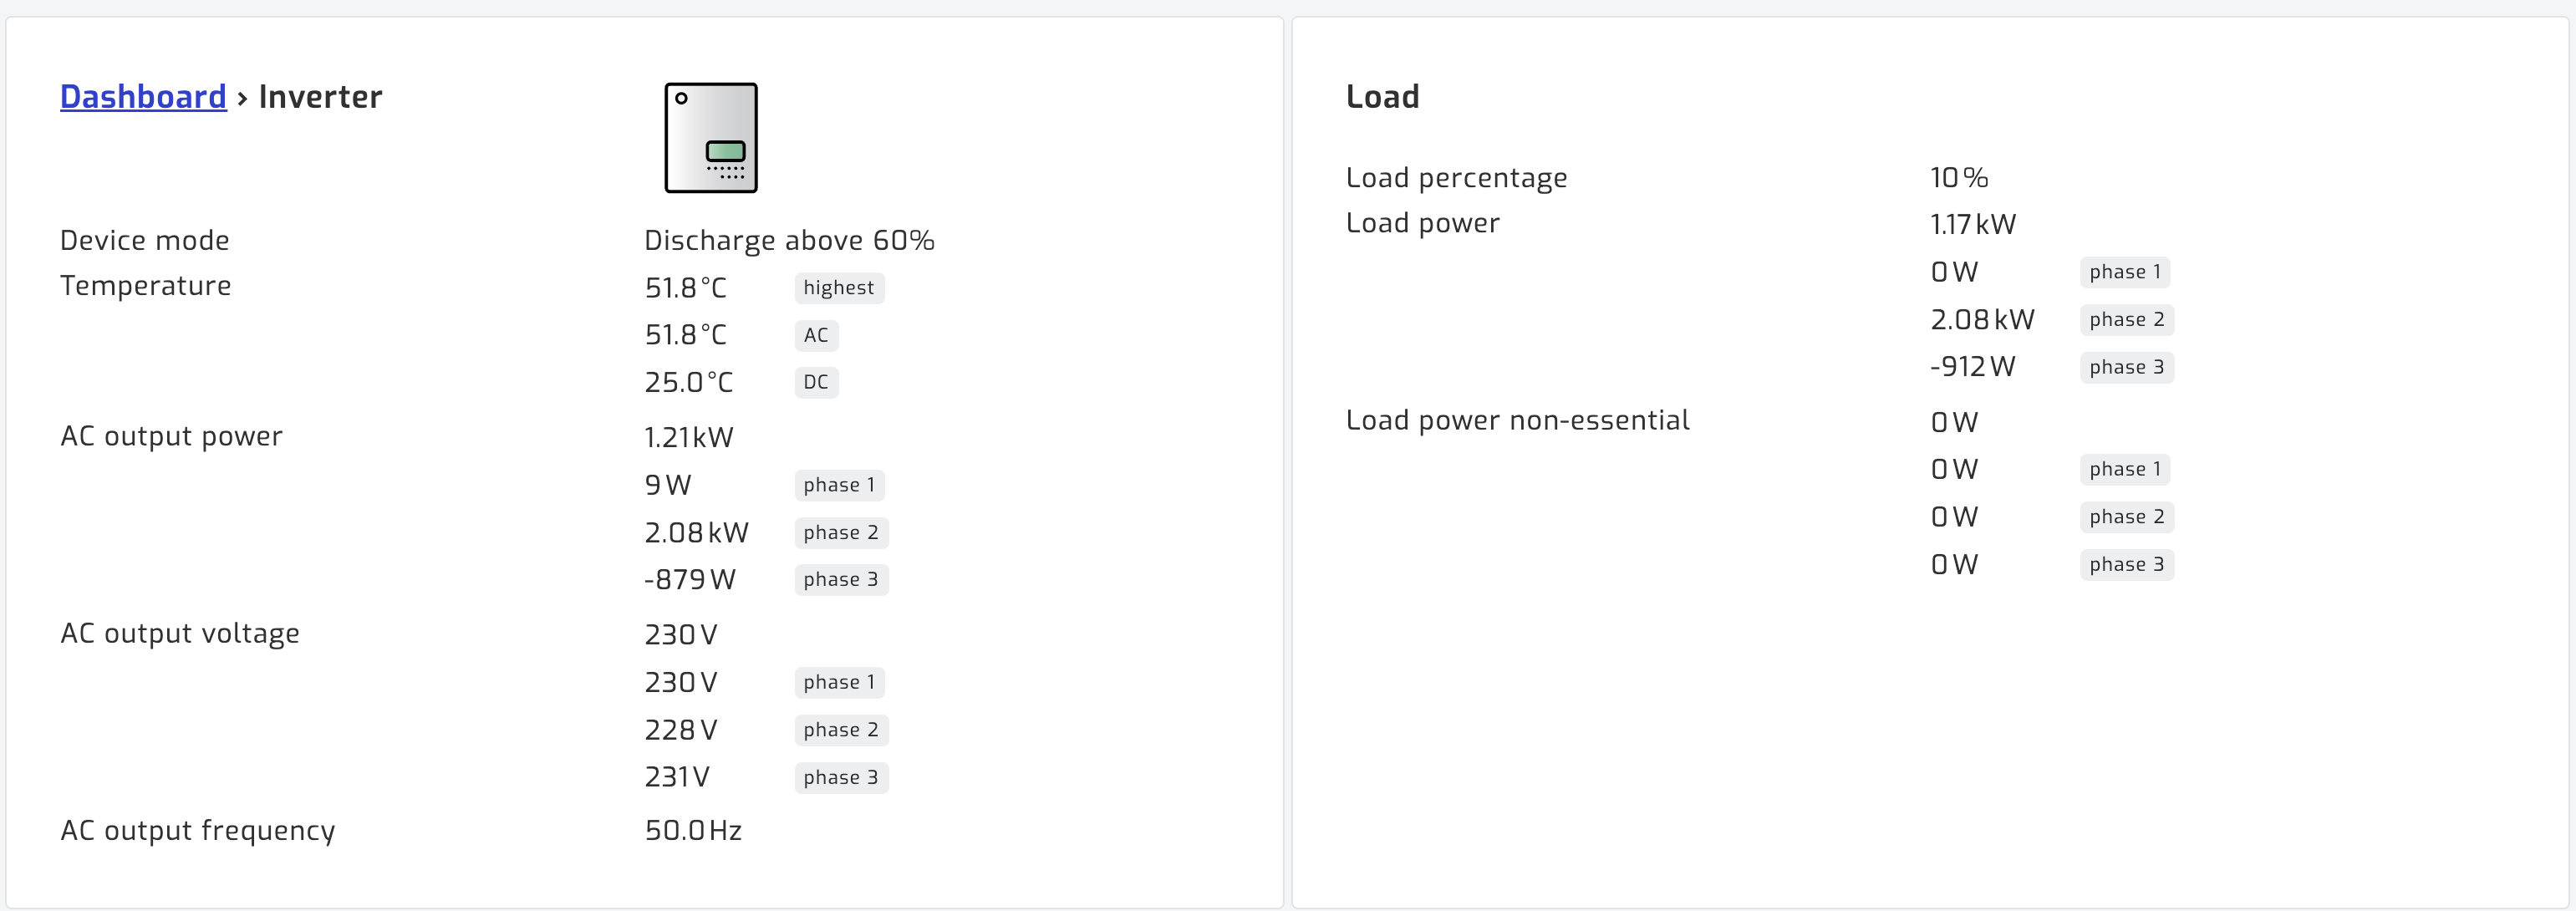Screen dimensions: 2576x911
Task: Click the Inverter breadcrumb title
Action: (x=320, y=97)
